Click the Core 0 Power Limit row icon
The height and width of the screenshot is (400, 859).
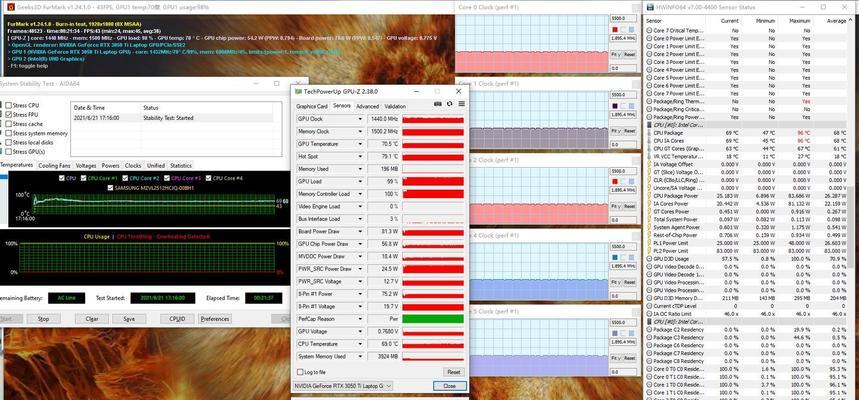pos(649,39)
